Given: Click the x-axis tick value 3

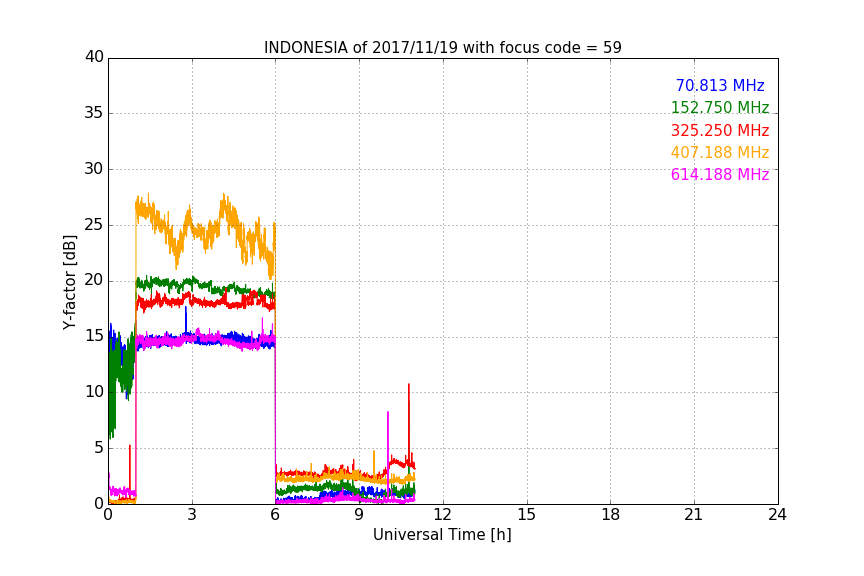Looking at the screenshot, I should click(x=192, y=515).
